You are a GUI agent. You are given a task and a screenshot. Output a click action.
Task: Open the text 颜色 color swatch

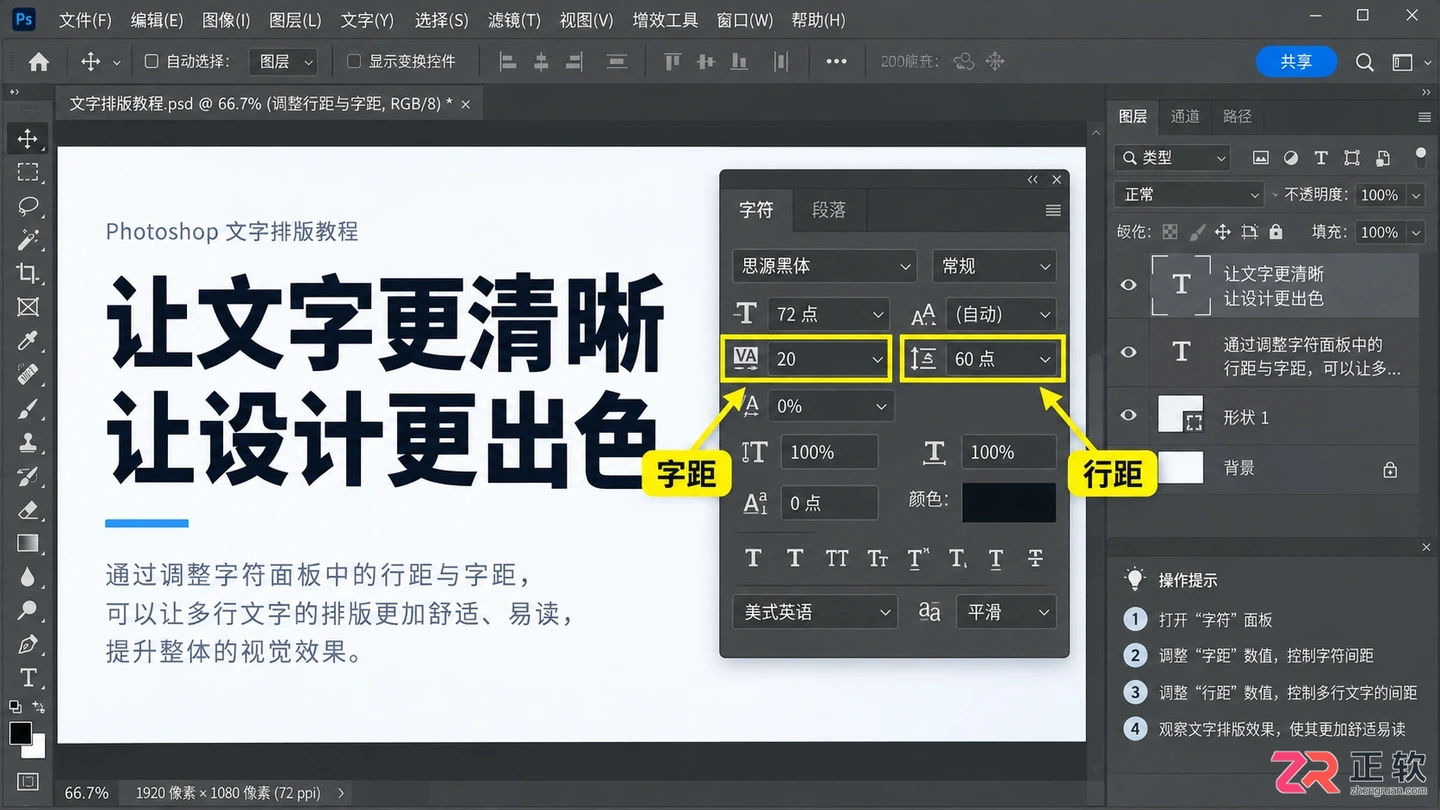point(1008,502)
